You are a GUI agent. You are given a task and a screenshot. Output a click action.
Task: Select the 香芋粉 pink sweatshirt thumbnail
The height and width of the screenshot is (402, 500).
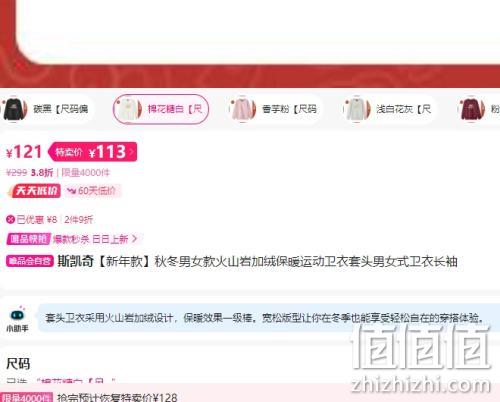pos(243,109)
